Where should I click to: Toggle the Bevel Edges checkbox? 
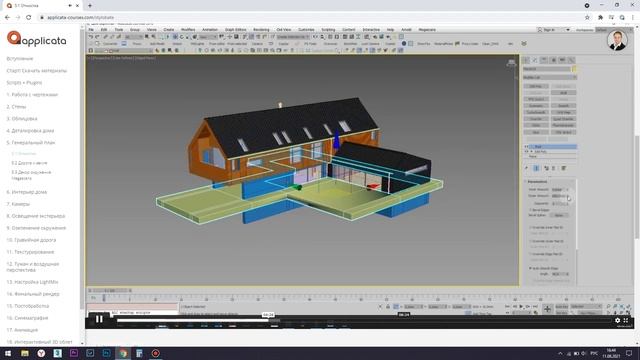click(530, 210)
